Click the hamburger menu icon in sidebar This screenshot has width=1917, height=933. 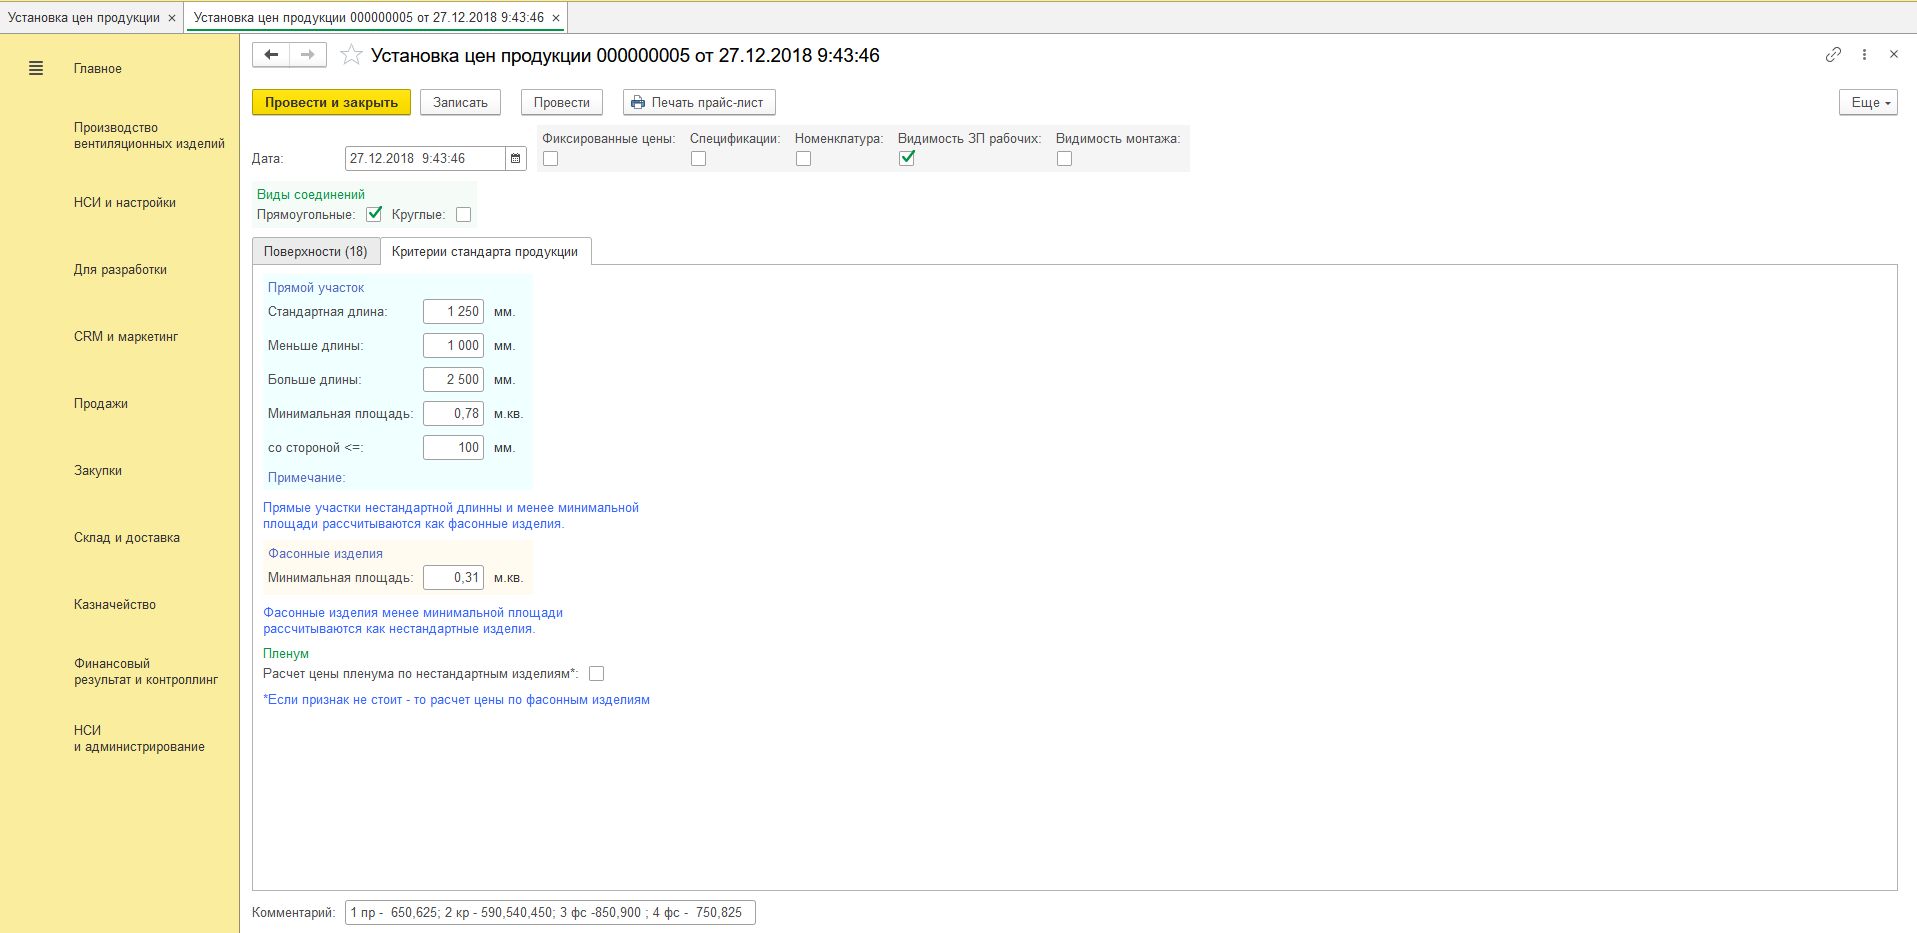[36, 69]
